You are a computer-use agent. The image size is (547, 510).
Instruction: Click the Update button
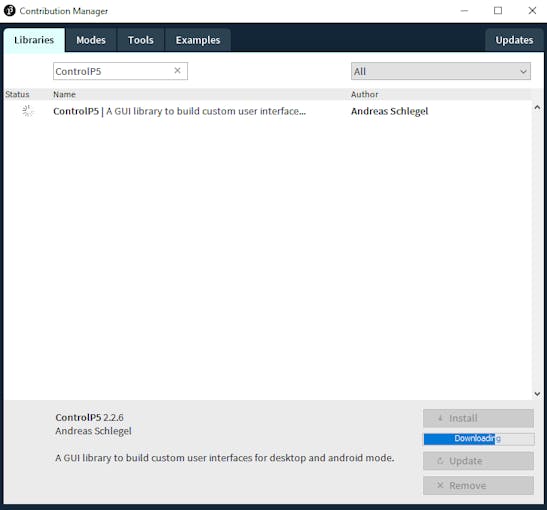(478, 461)
